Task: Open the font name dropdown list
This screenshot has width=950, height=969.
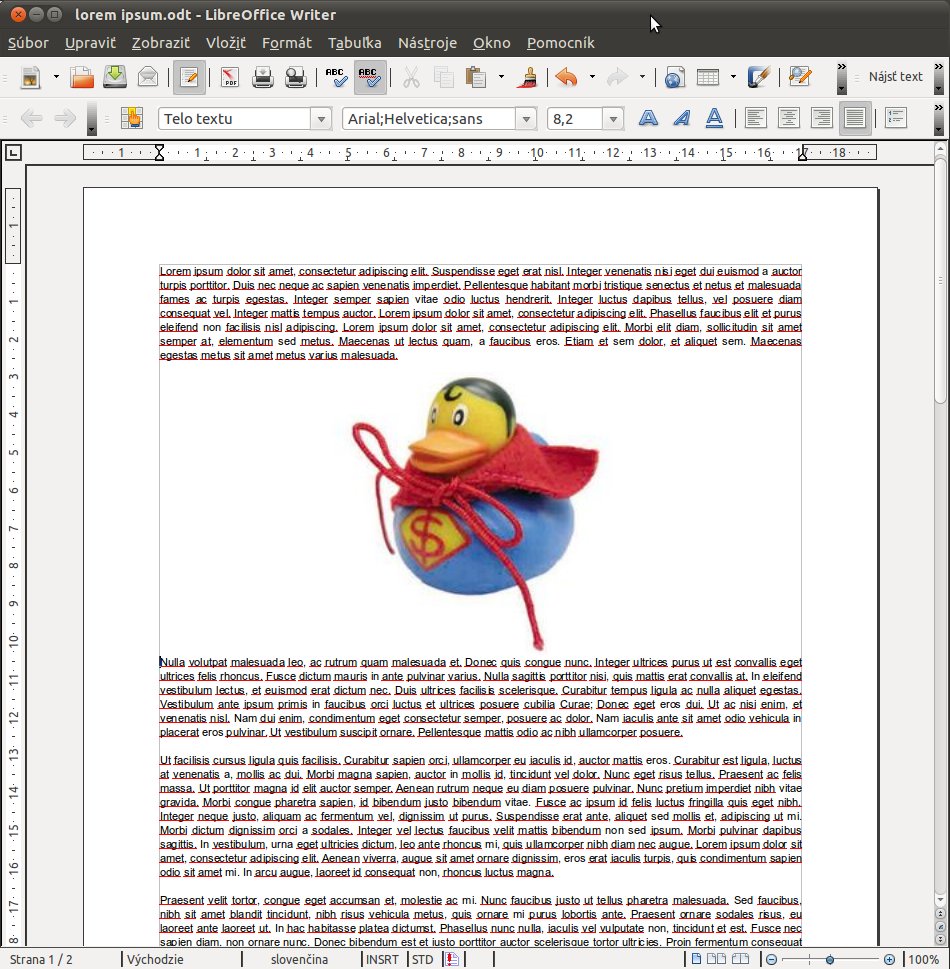Action: click(x=526, y=119)
